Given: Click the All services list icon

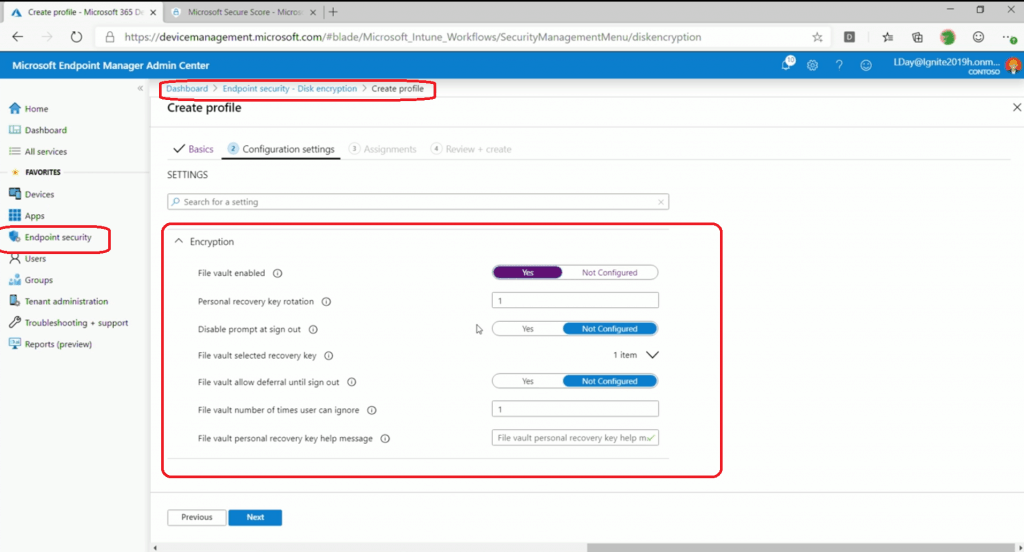Looking at the screenshot, I should pyautogui.click(x=15, y=151).
